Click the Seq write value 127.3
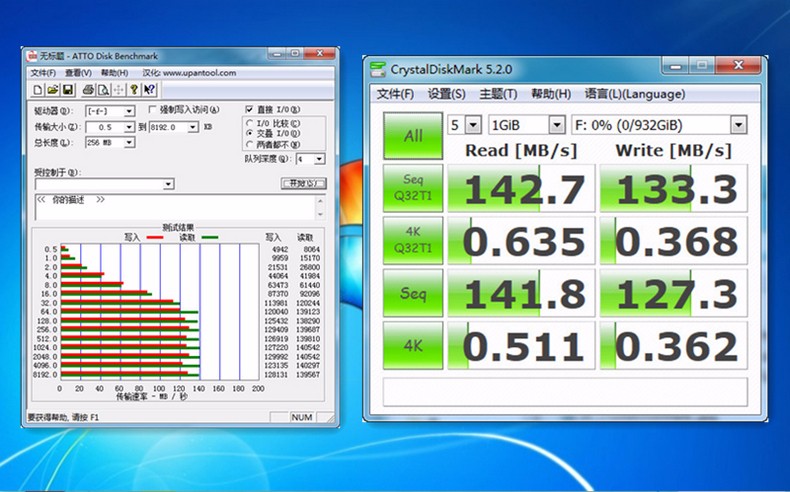 [x=674, y=293]
